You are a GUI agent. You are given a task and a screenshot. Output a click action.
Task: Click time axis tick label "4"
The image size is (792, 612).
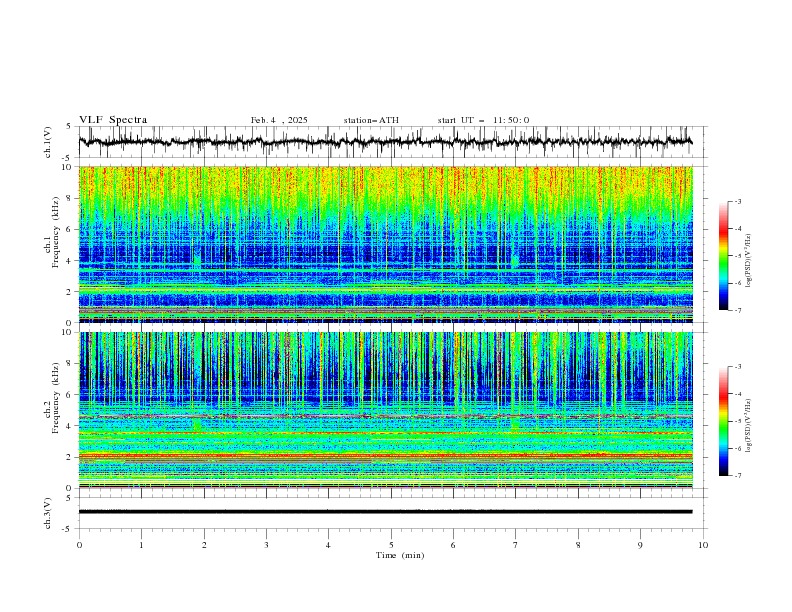tap(328, 545)
